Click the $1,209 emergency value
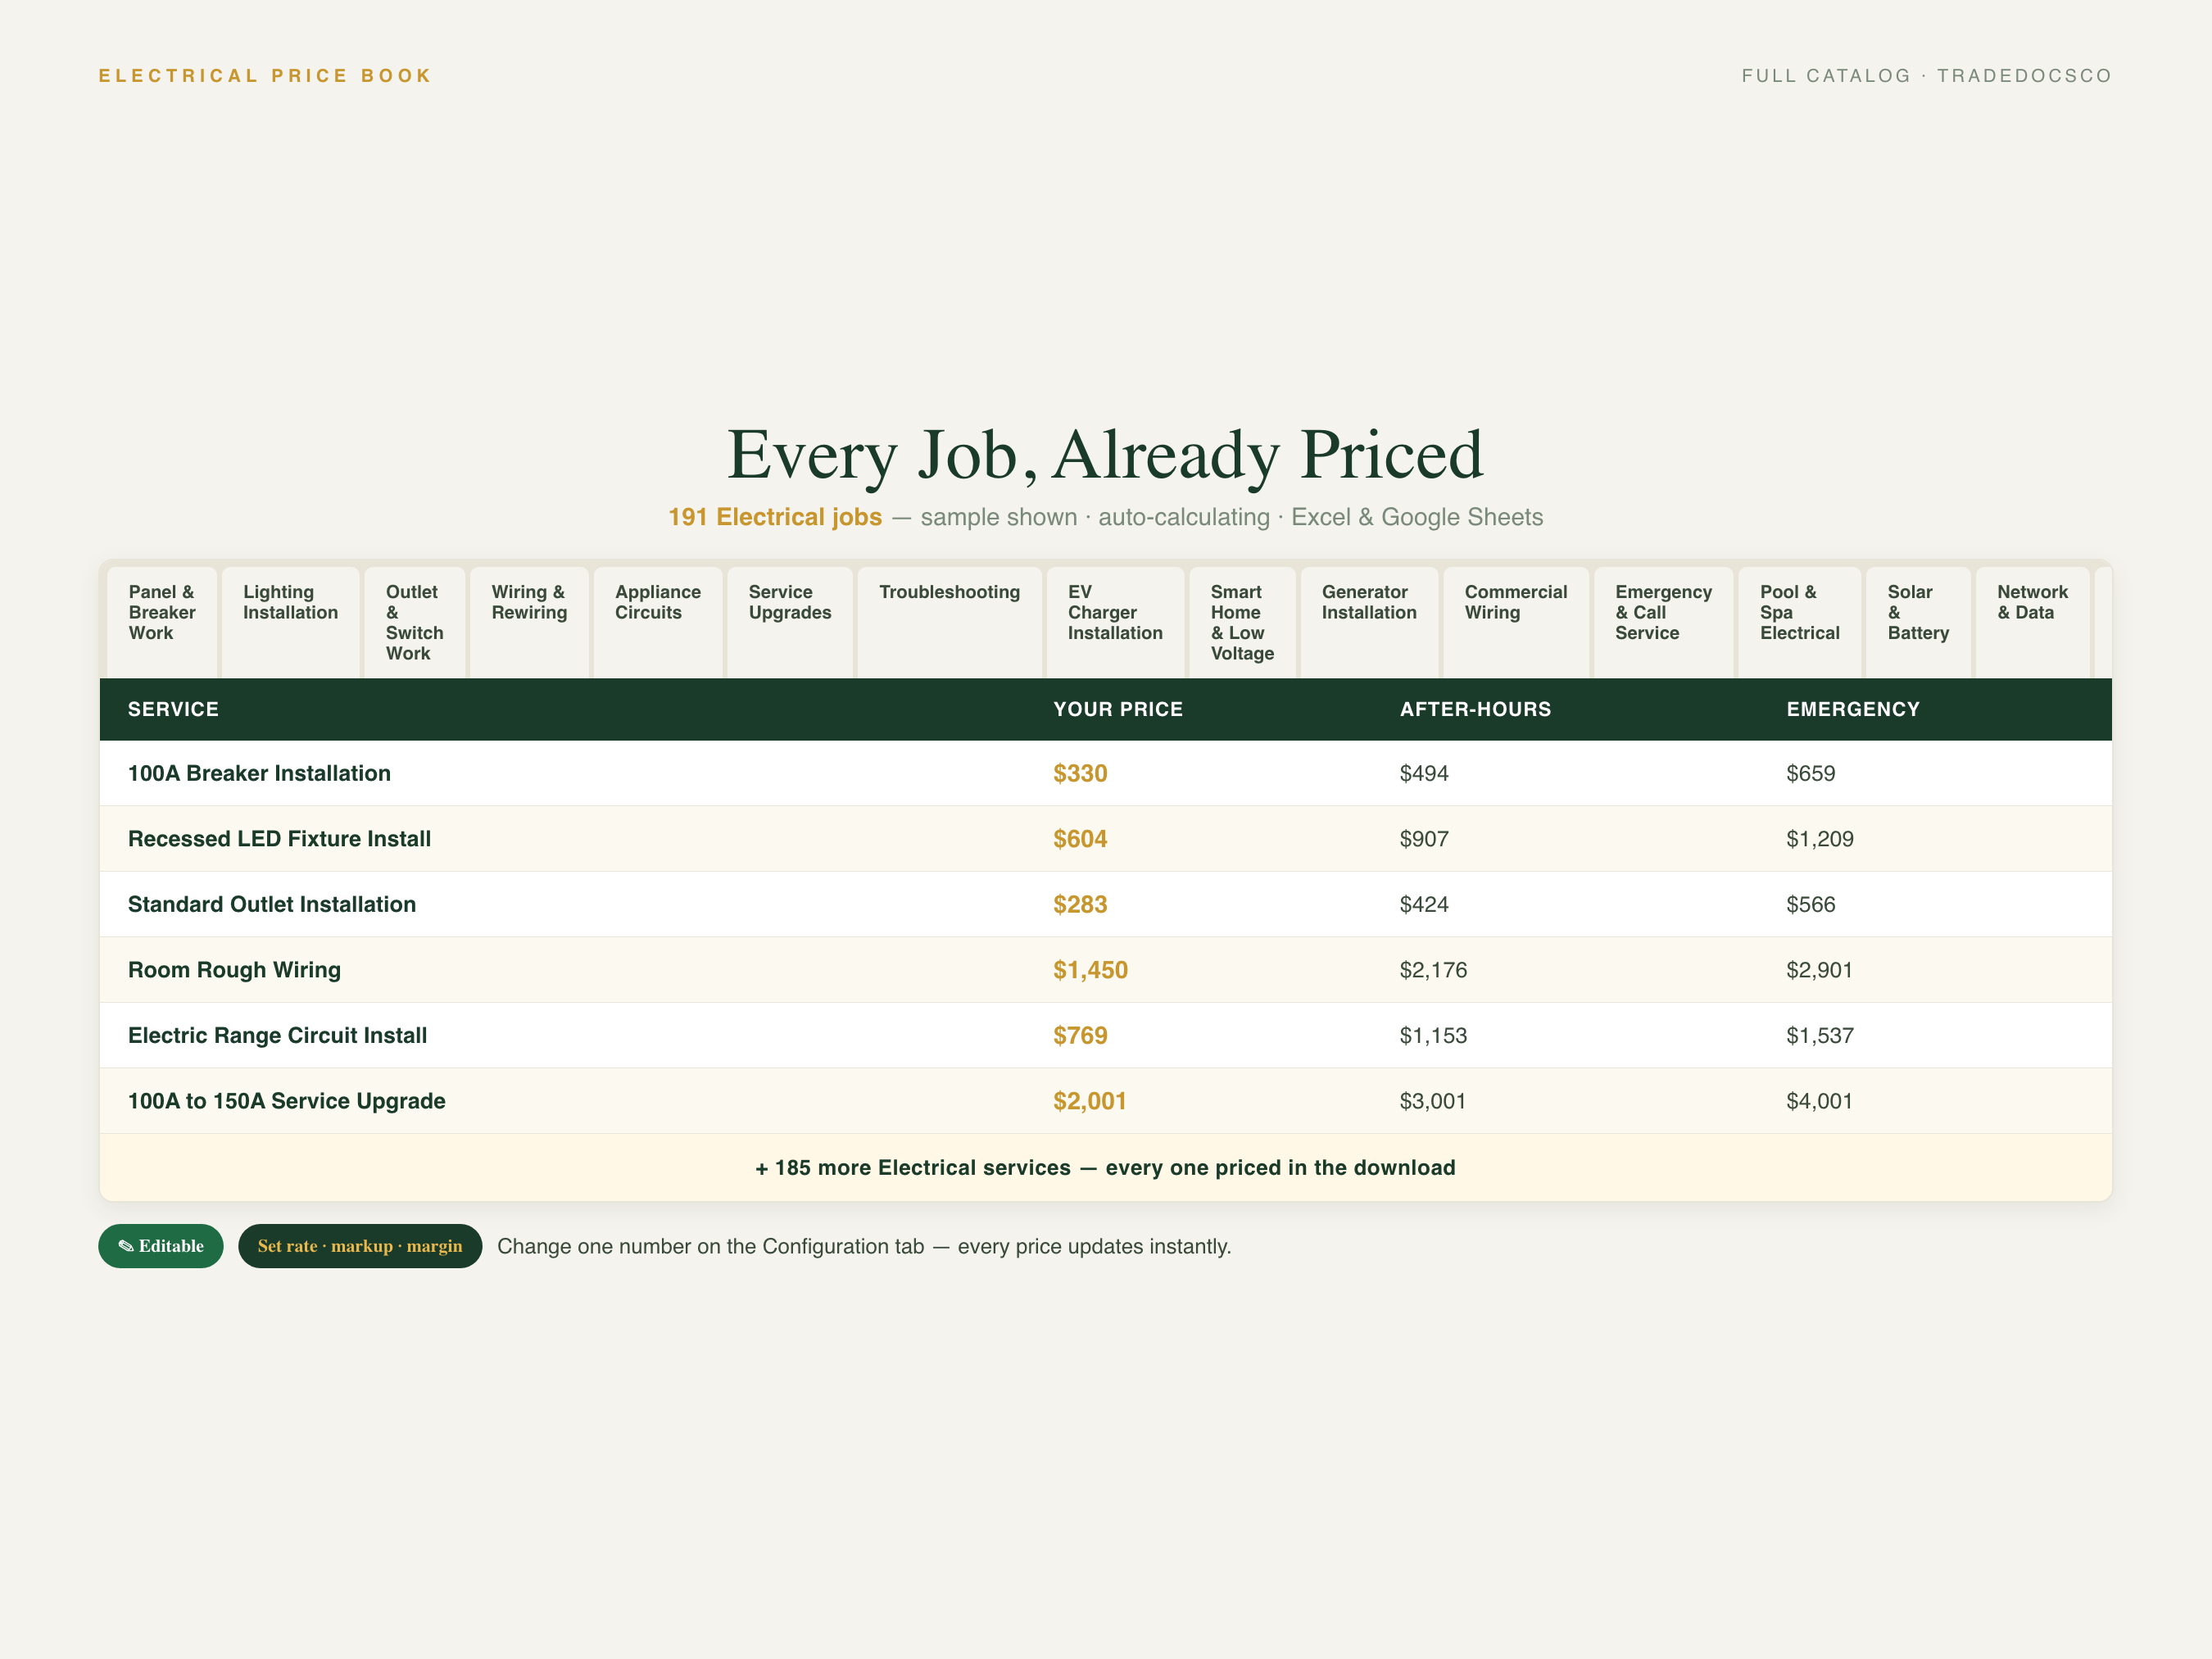Viewport: 2212px width, 1659px height. (1820, 839)
